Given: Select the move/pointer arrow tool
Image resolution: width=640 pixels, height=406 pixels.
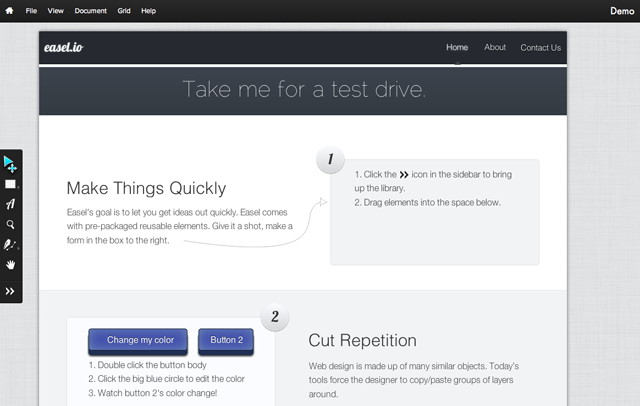Looking at the screenshot, I should [x=10, y=163].
